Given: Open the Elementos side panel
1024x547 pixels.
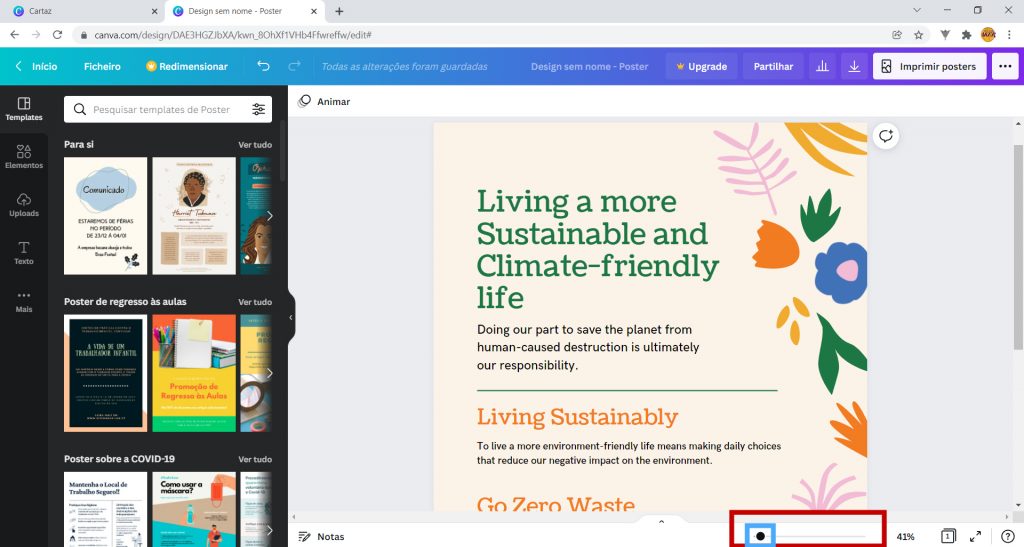Looking at the screenshot, I should [x=24, y=157].
